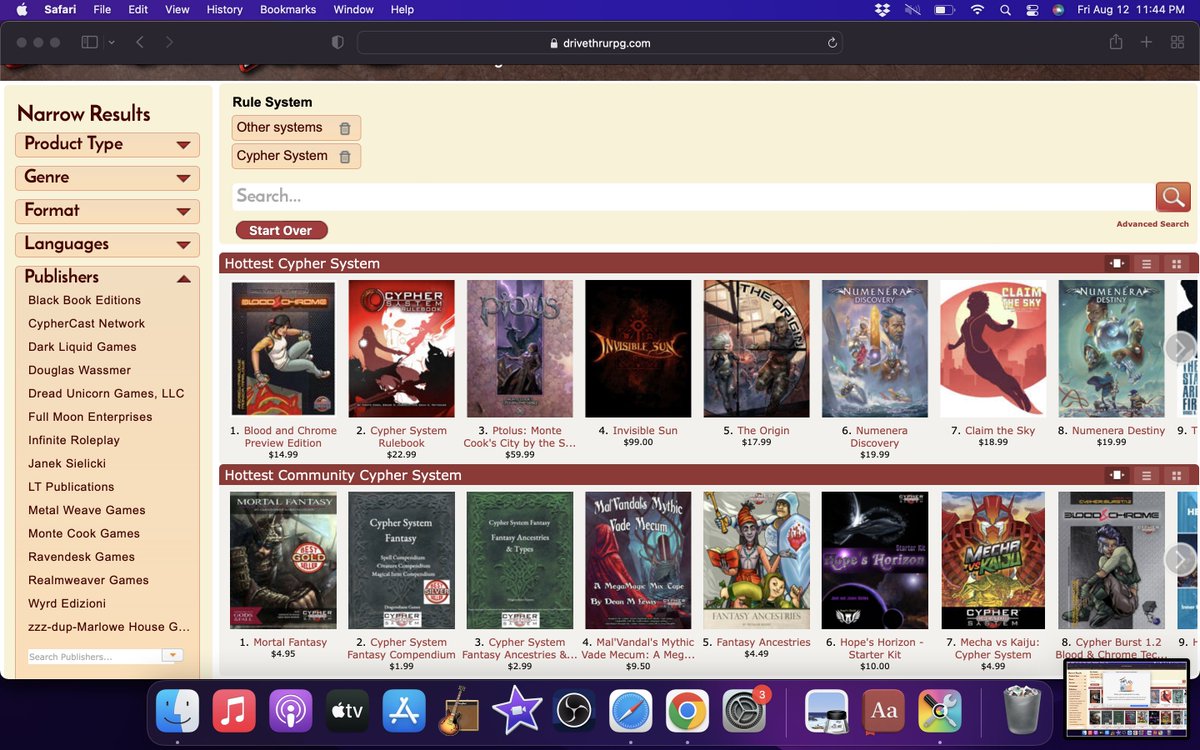
Task: Open Dropbox from the menu bar
Action: (x=882, y=10)
